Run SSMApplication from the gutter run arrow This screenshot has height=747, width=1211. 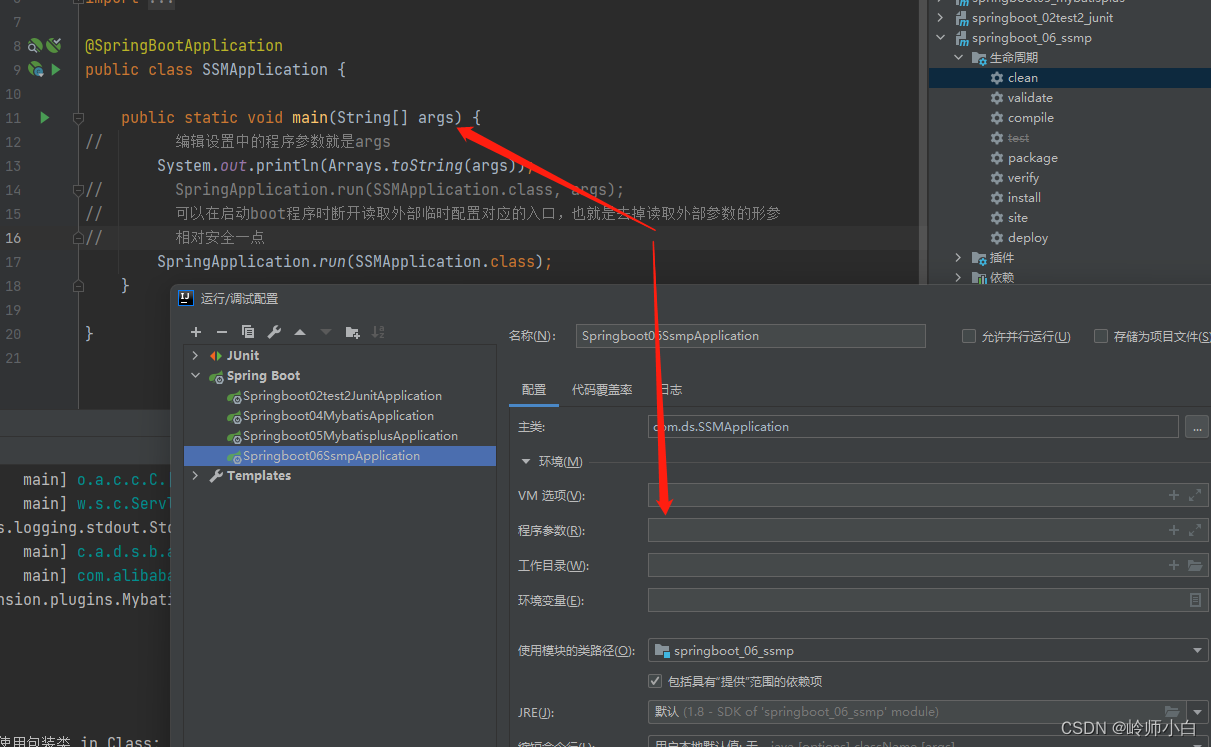tap(44, 117)
